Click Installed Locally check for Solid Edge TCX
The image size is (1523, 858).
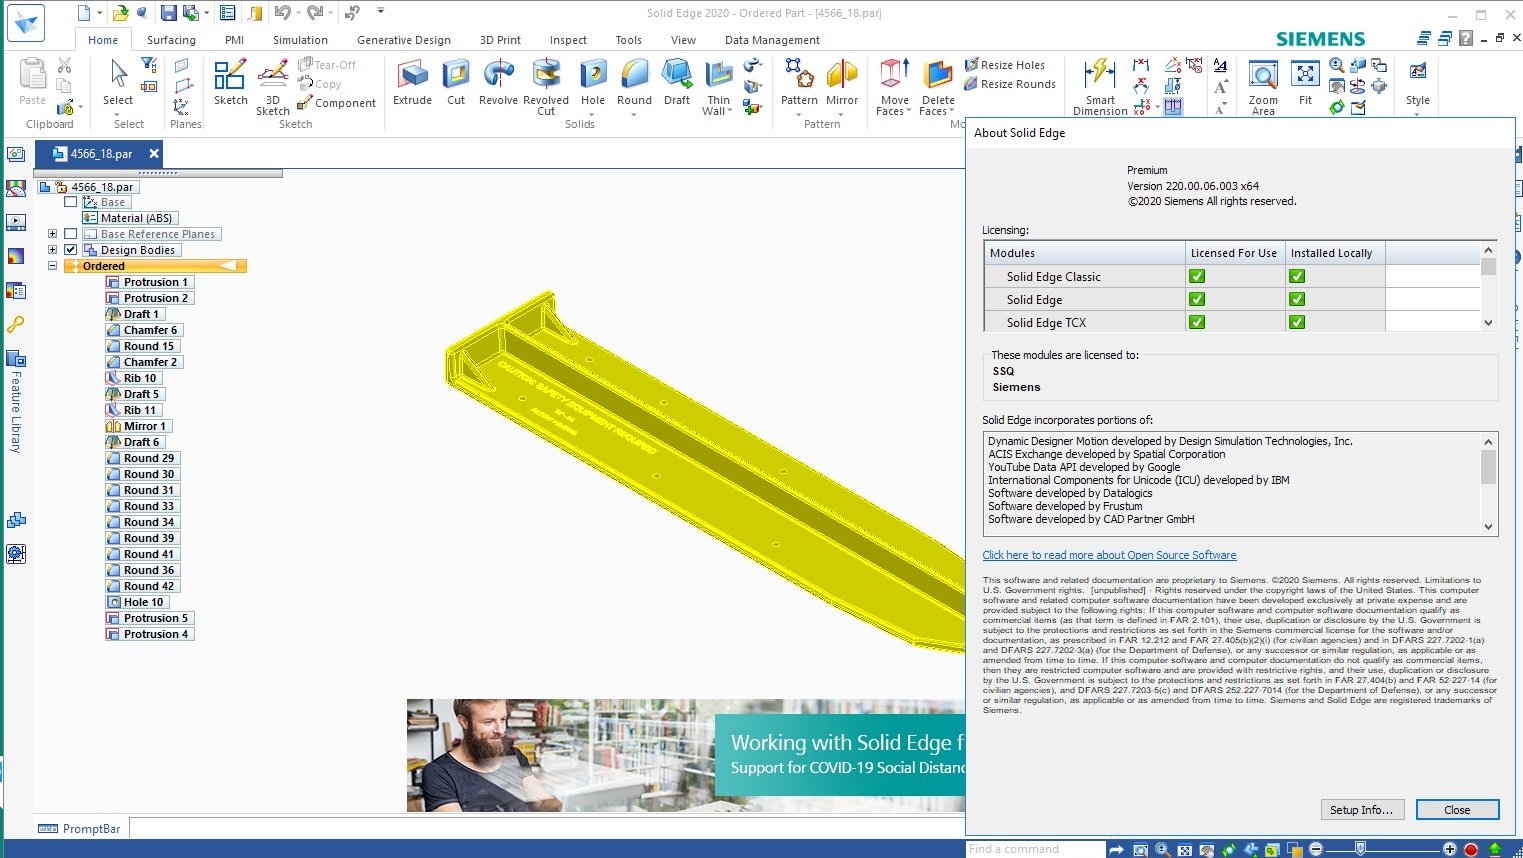(x=1297, y=323)
